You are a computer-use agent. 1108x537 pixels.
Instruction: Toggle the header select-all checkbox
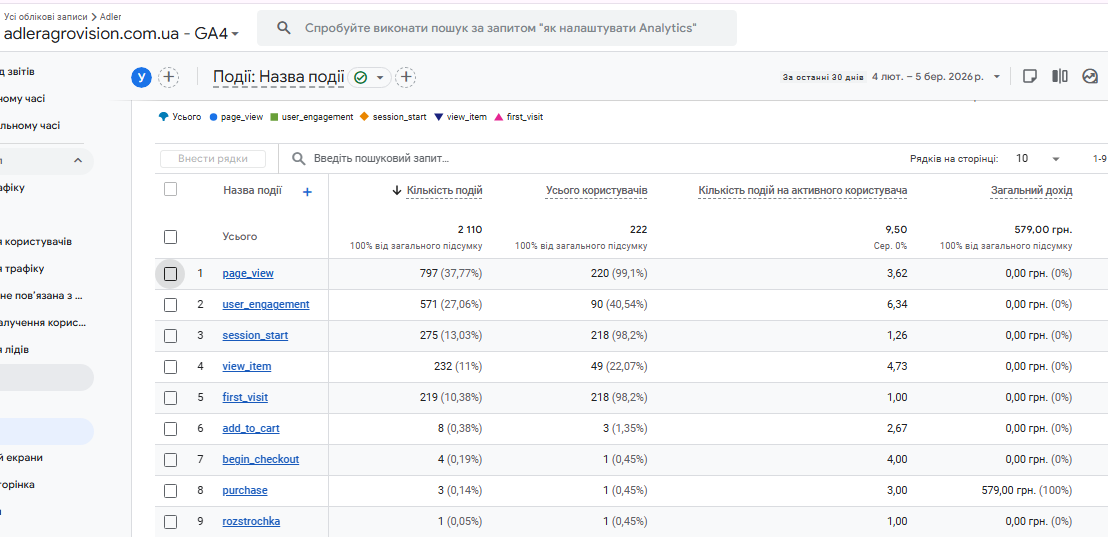170,189
